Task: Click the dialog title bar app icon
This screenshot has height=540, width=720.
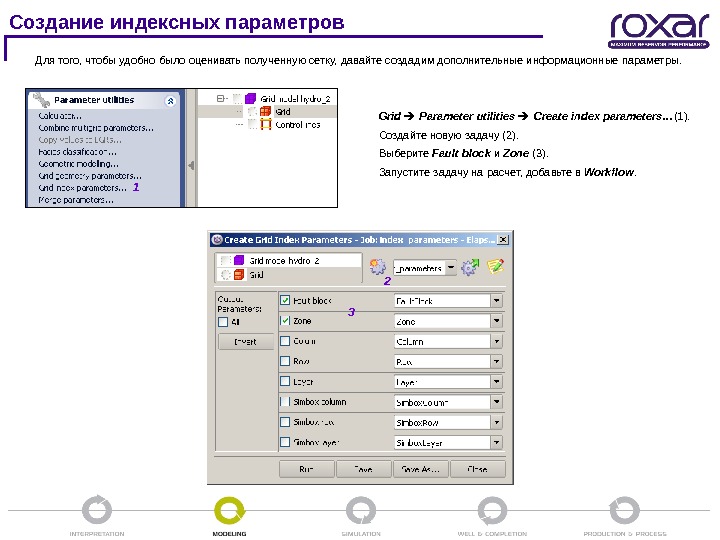Action: pos(217,239)
